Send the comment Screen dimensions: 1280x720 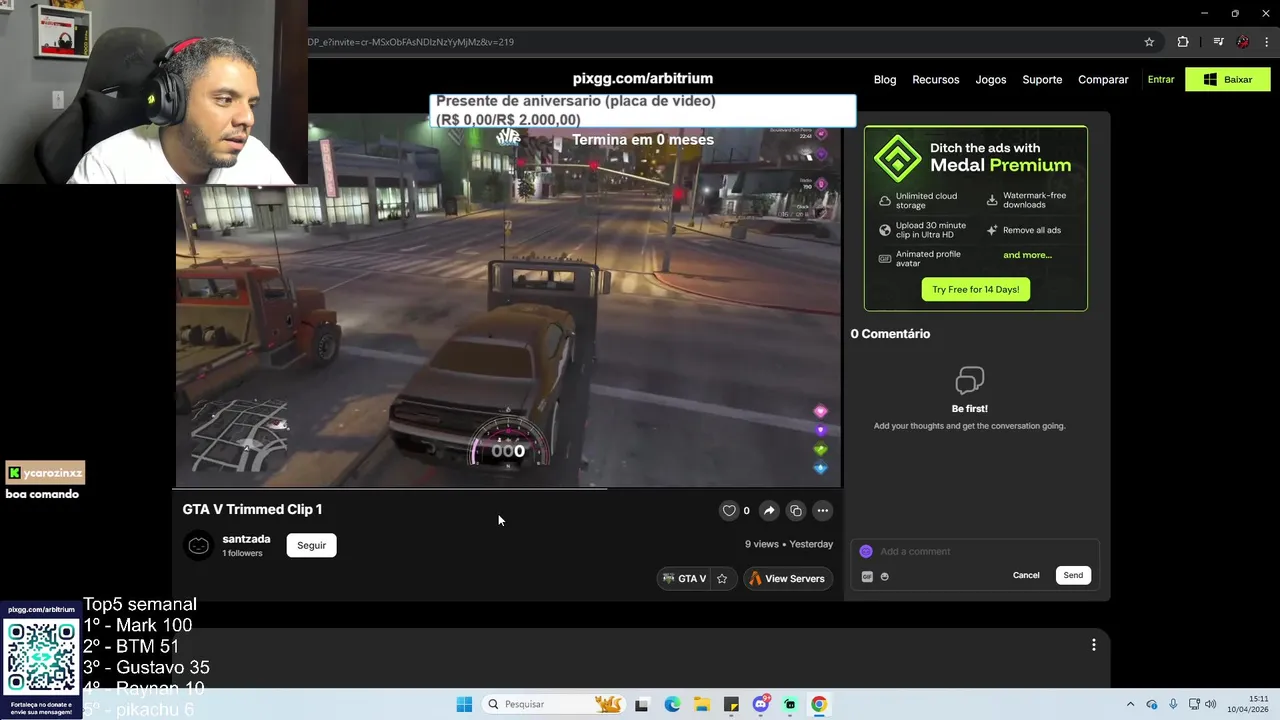pyautogui.click(x=1073, y=575)
